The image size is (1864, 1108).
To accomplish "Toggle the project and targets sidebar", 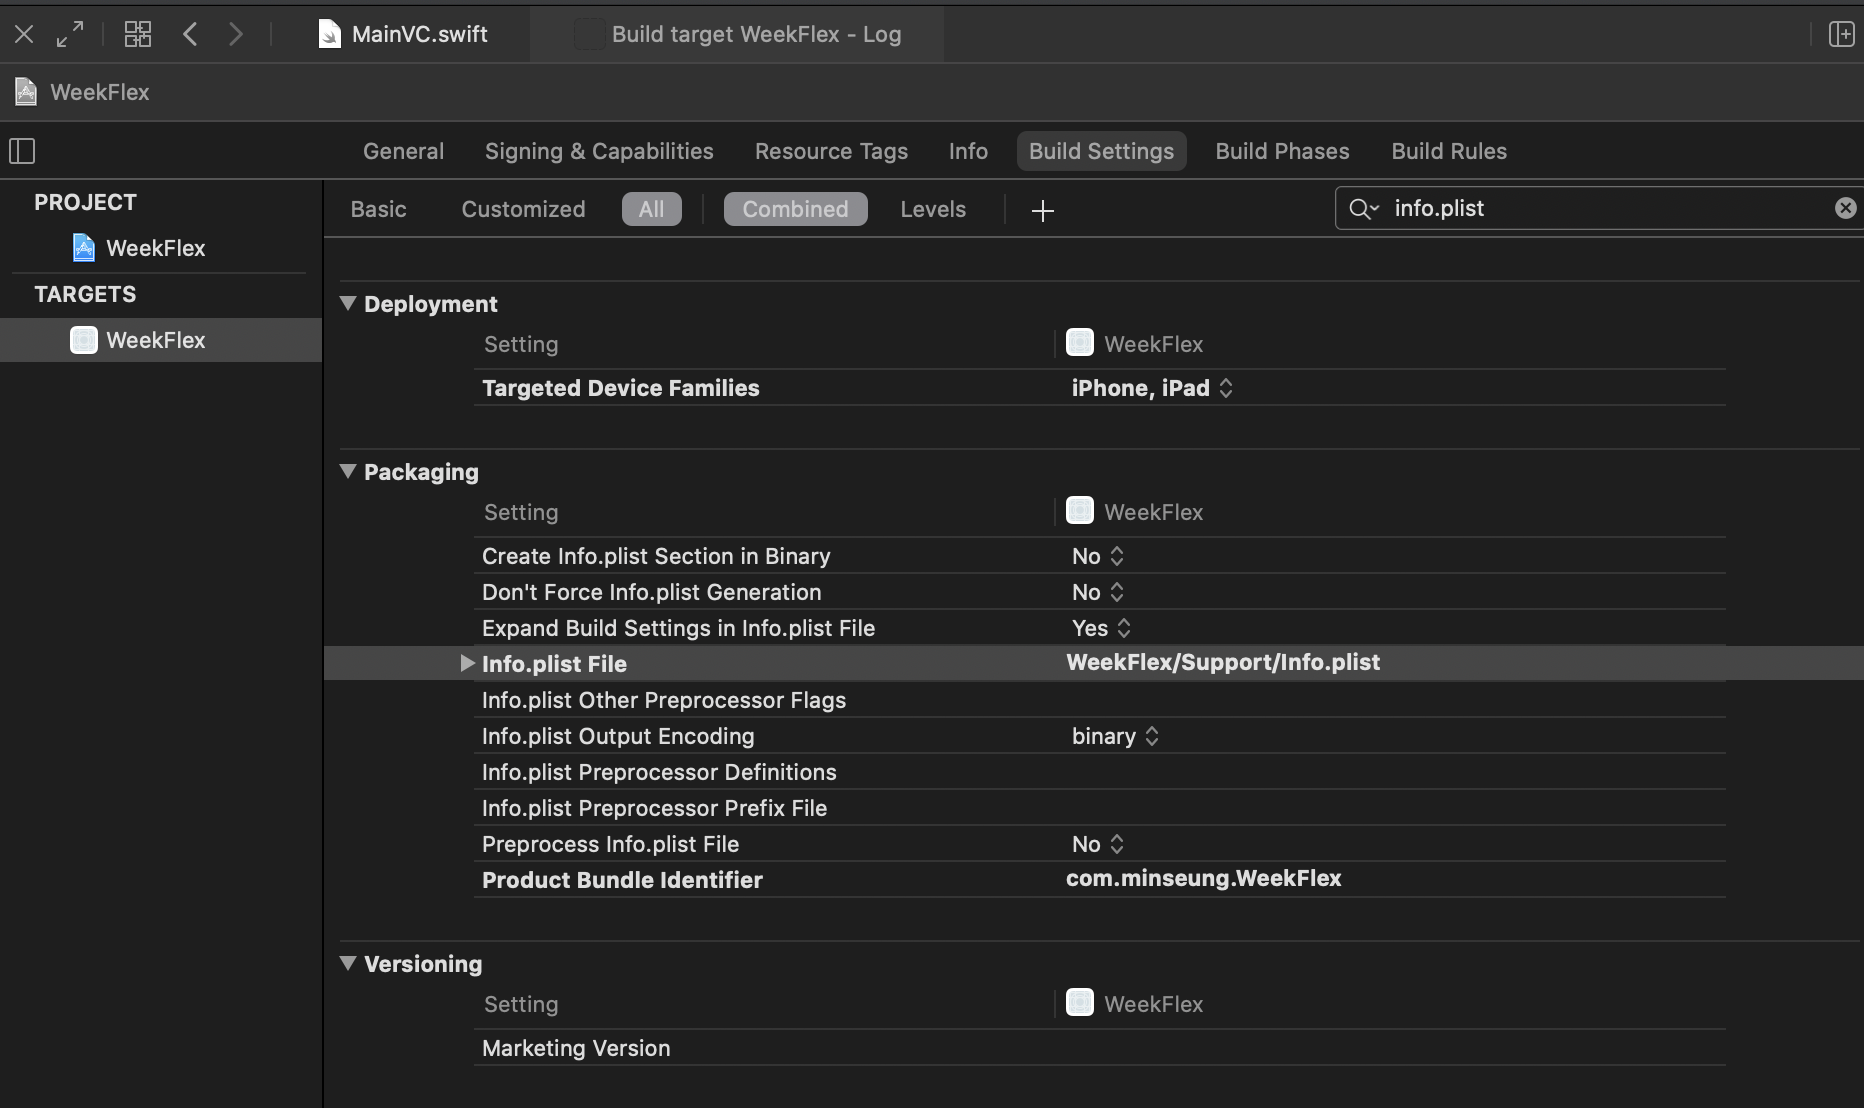I will point(22,151).
